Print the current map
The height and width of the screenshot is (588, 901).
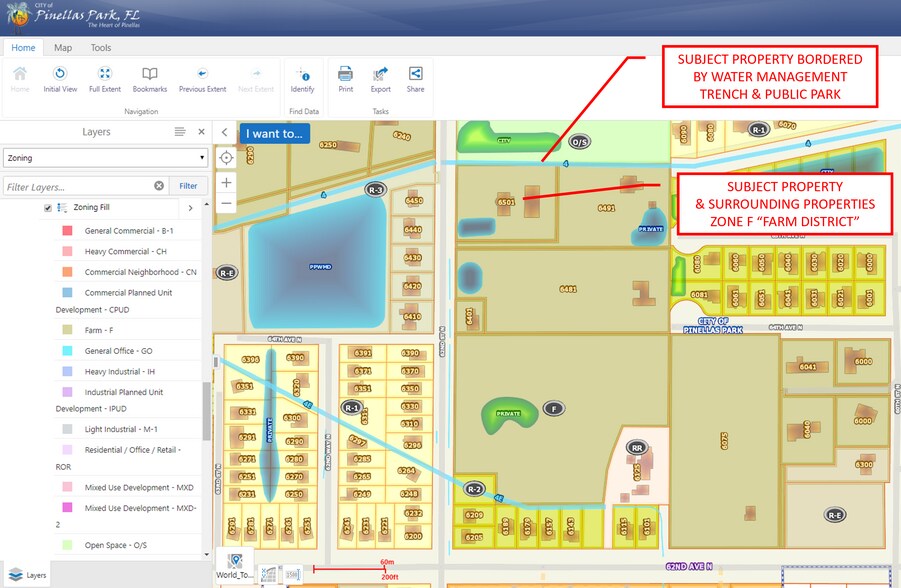[345, 79]
